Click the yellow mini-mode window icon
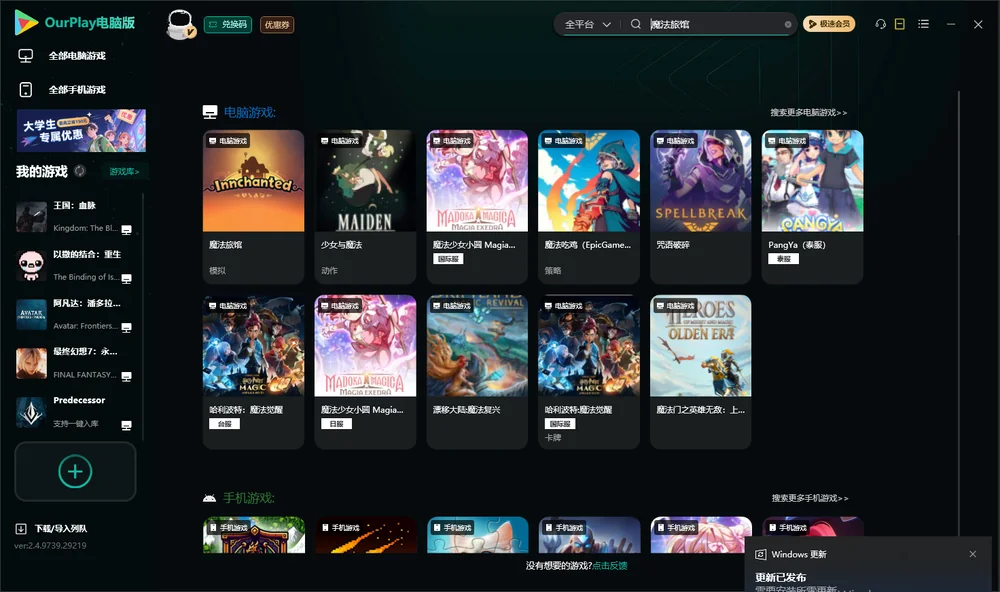The height and width of the screenshot is (592, 1000). pos(900,24)
